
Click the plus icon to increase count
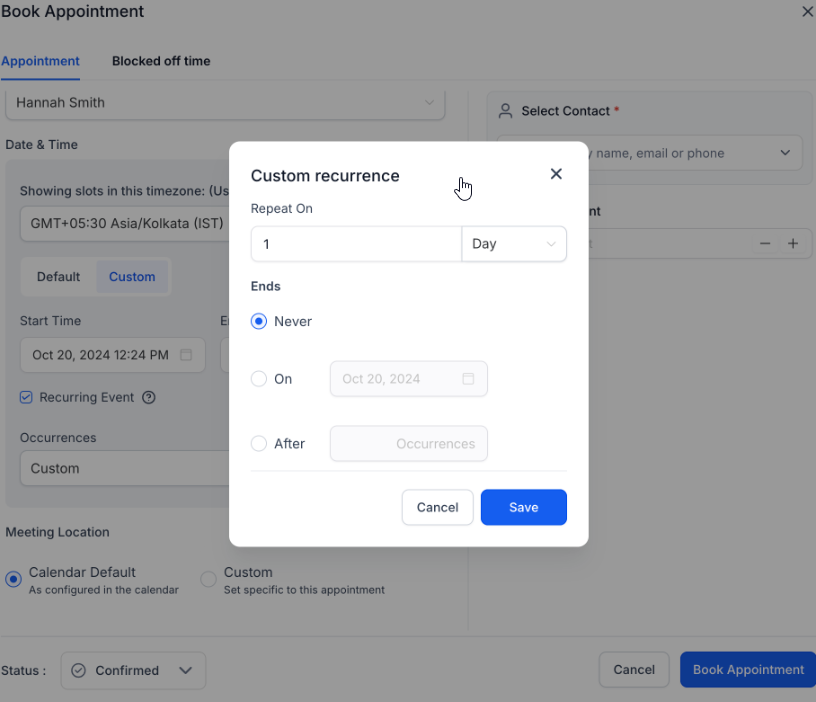pyautogui.click(x=793, y=243)
